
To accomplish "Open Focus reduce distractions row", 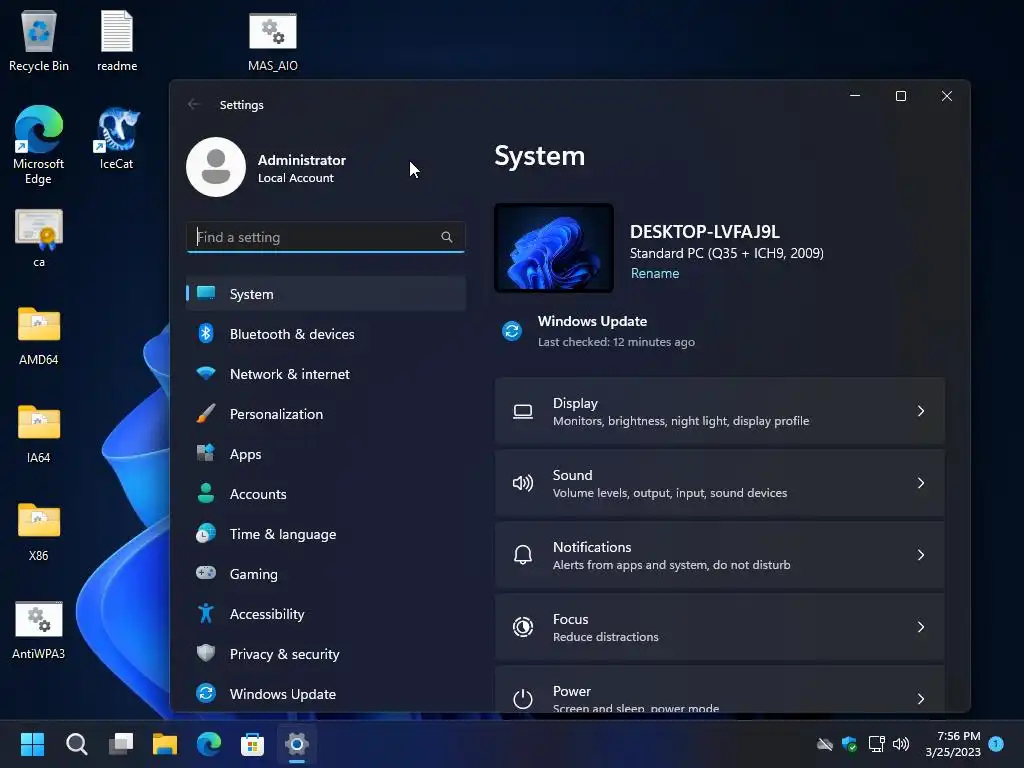I will click(720, 627).
